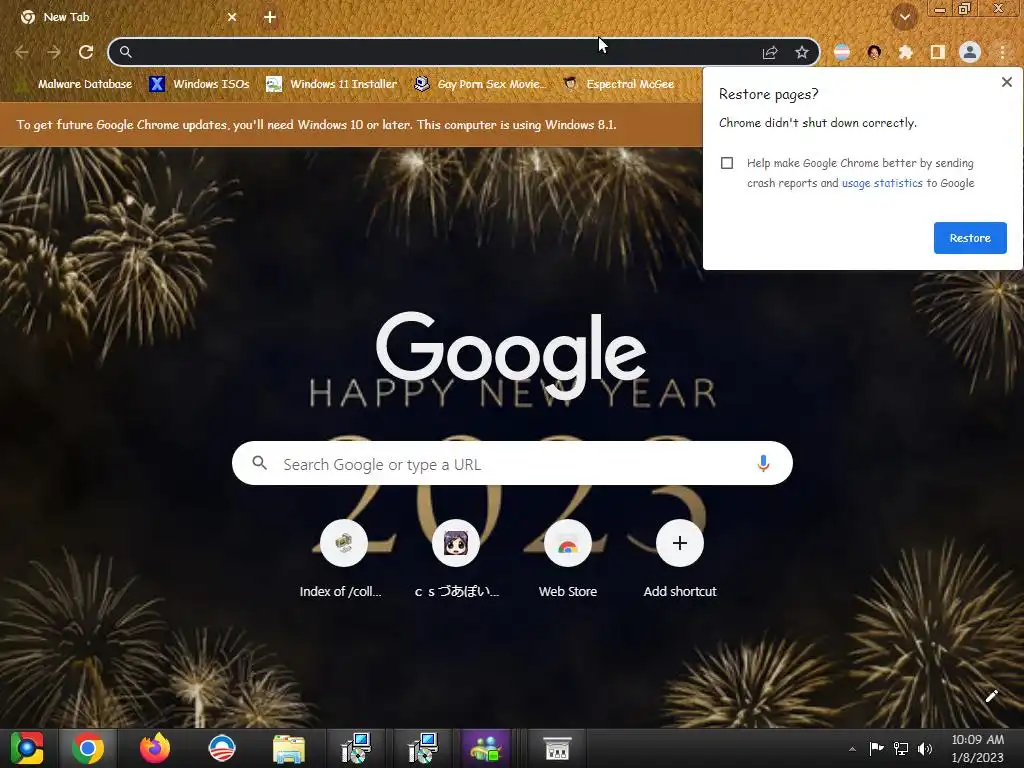Click the second installer taskbar icon

(423, 748)
